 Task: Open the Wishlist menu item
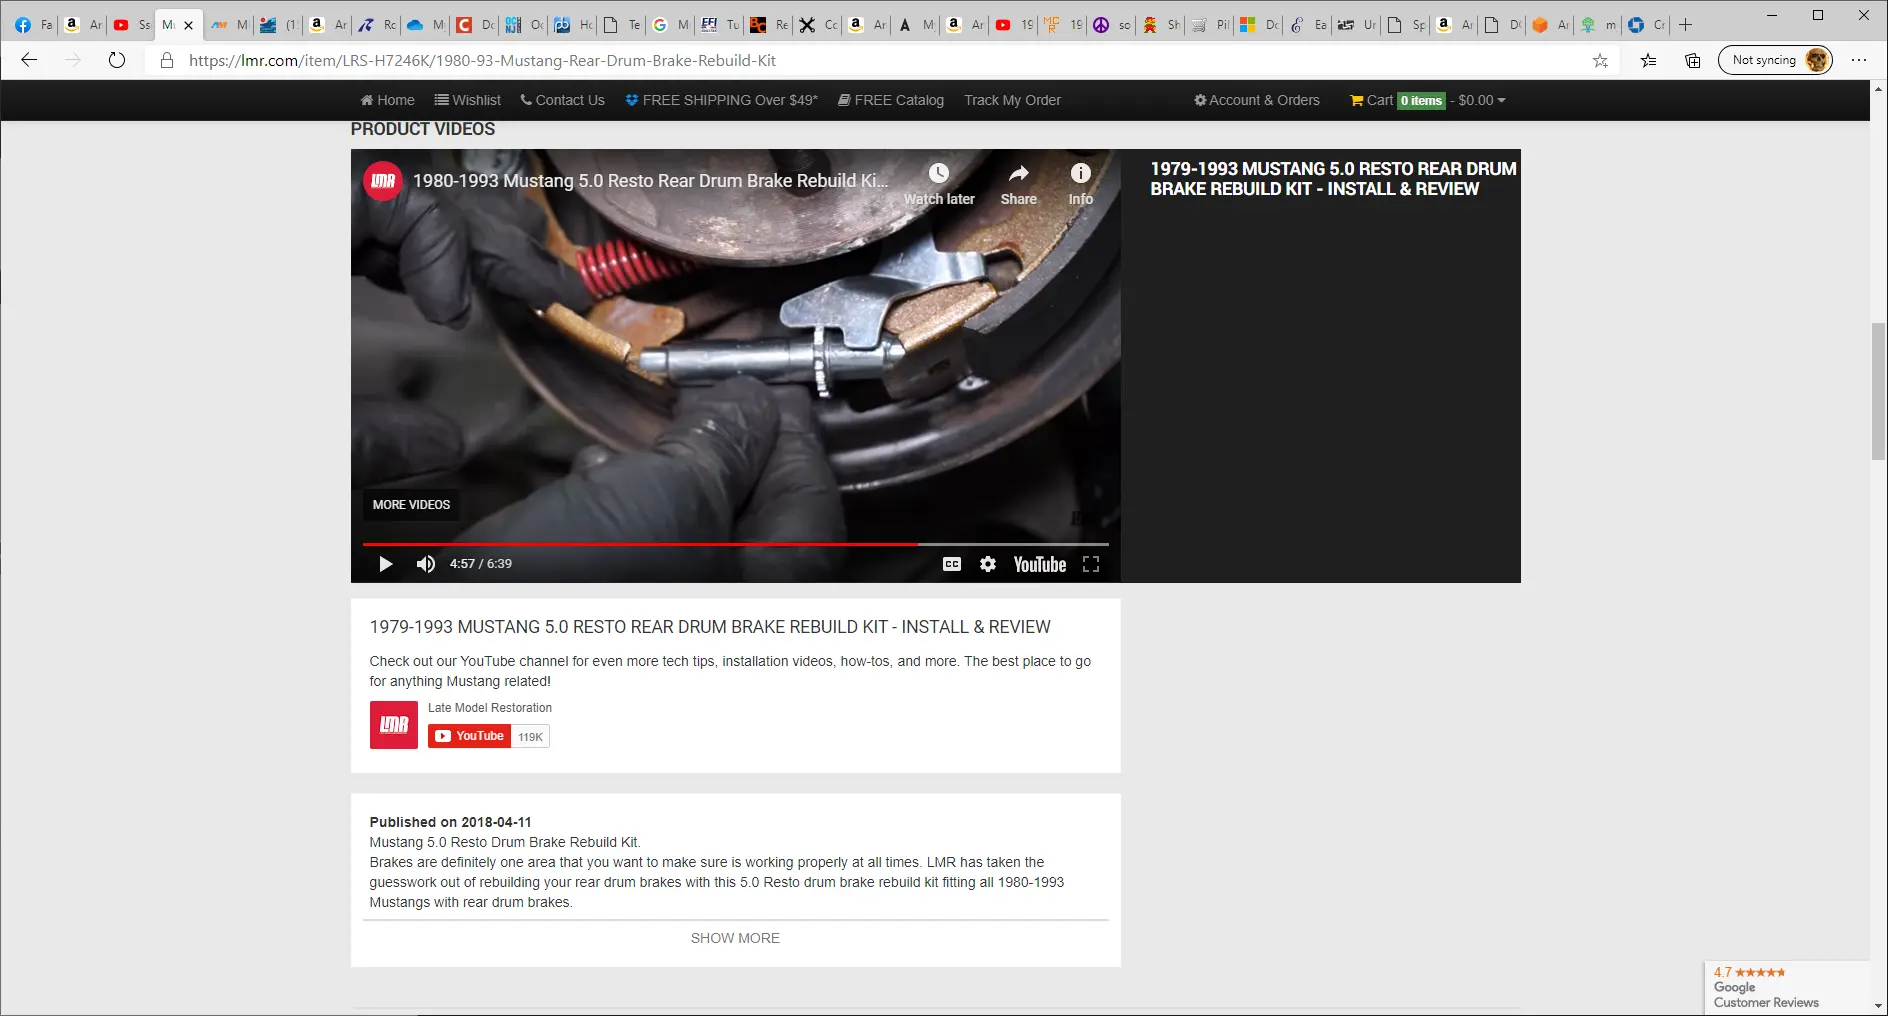pyautogui.click(x=467, y=100)
